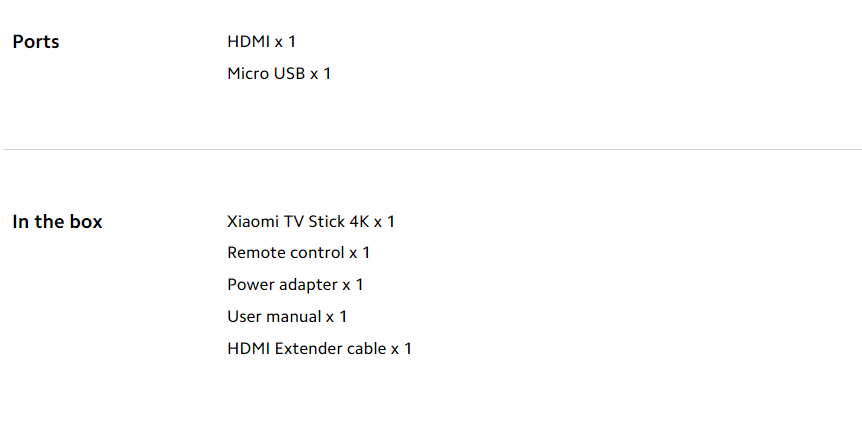Click the word "Micro" under Ports
The image size is (862, 424).
247,74
